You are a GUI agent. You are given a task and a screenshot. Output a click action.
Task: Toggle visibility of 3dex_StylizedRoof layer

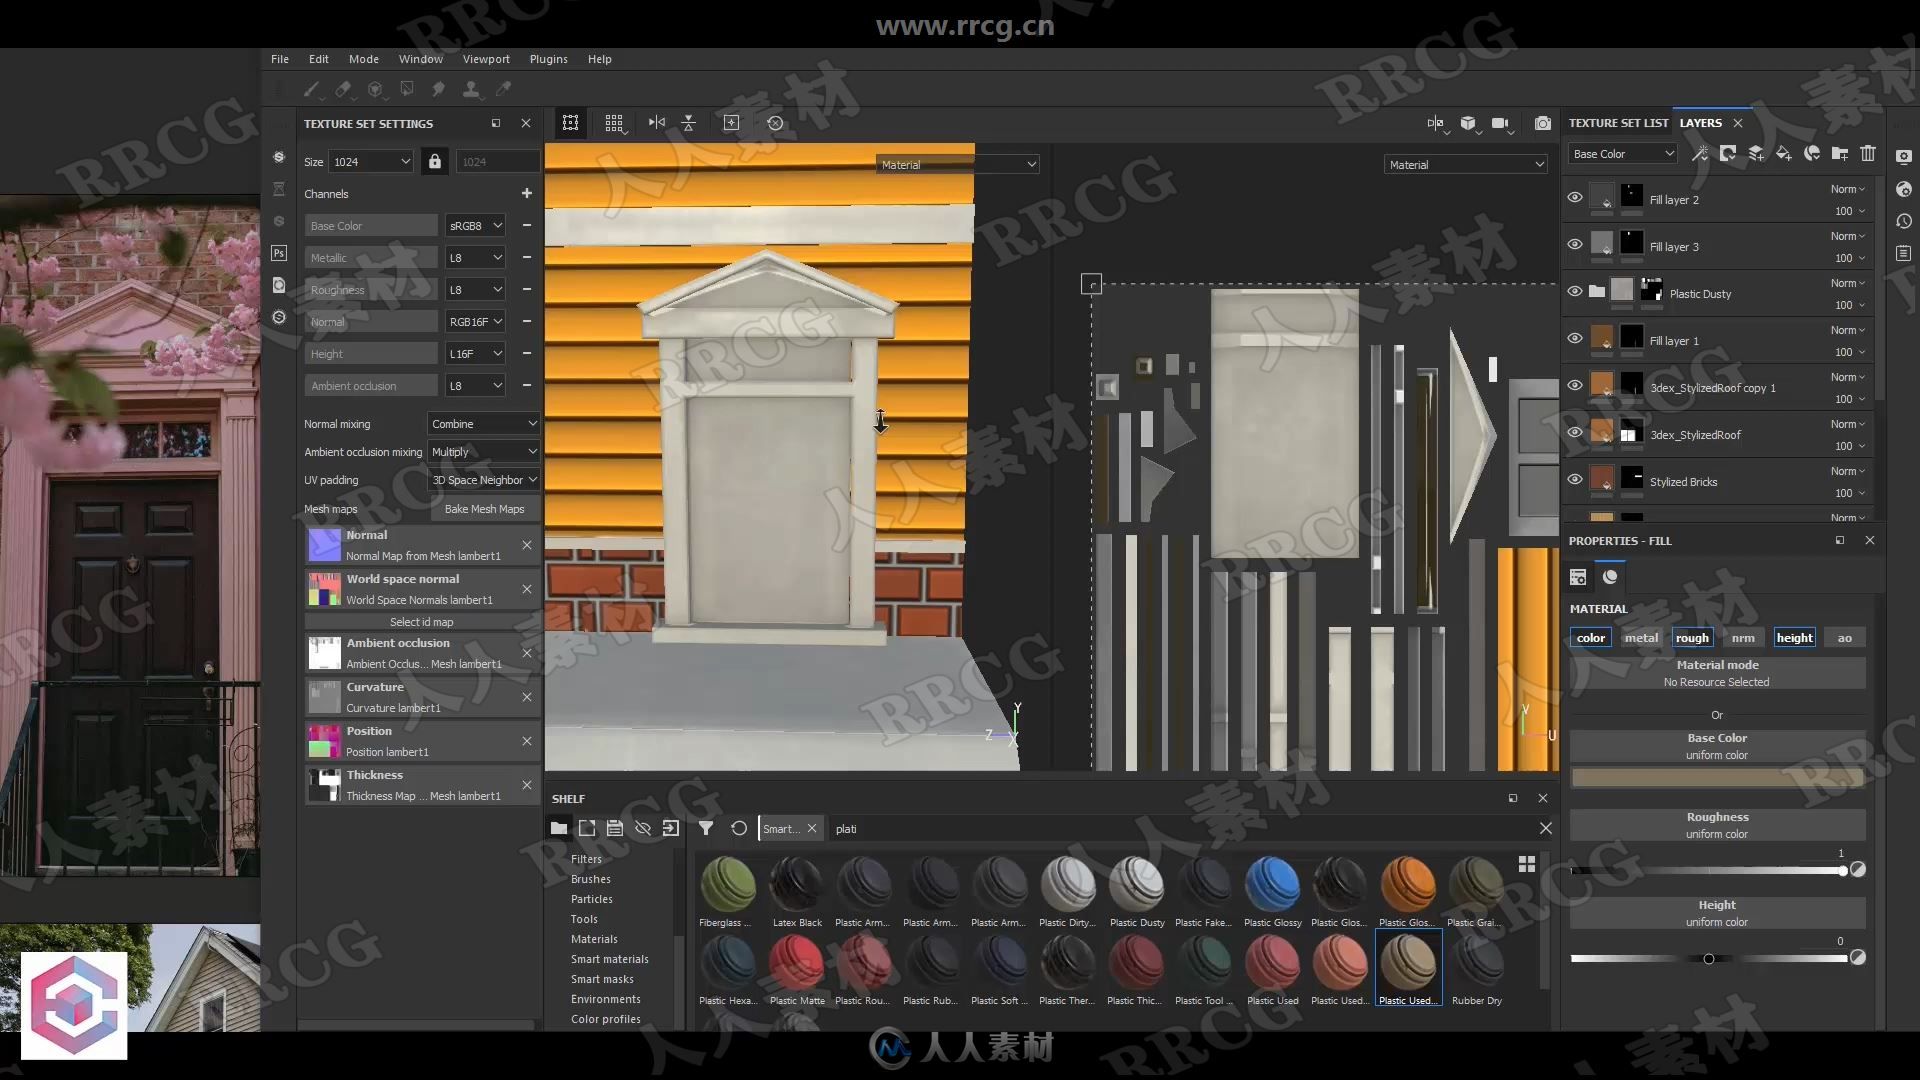tap(1575, 434)
